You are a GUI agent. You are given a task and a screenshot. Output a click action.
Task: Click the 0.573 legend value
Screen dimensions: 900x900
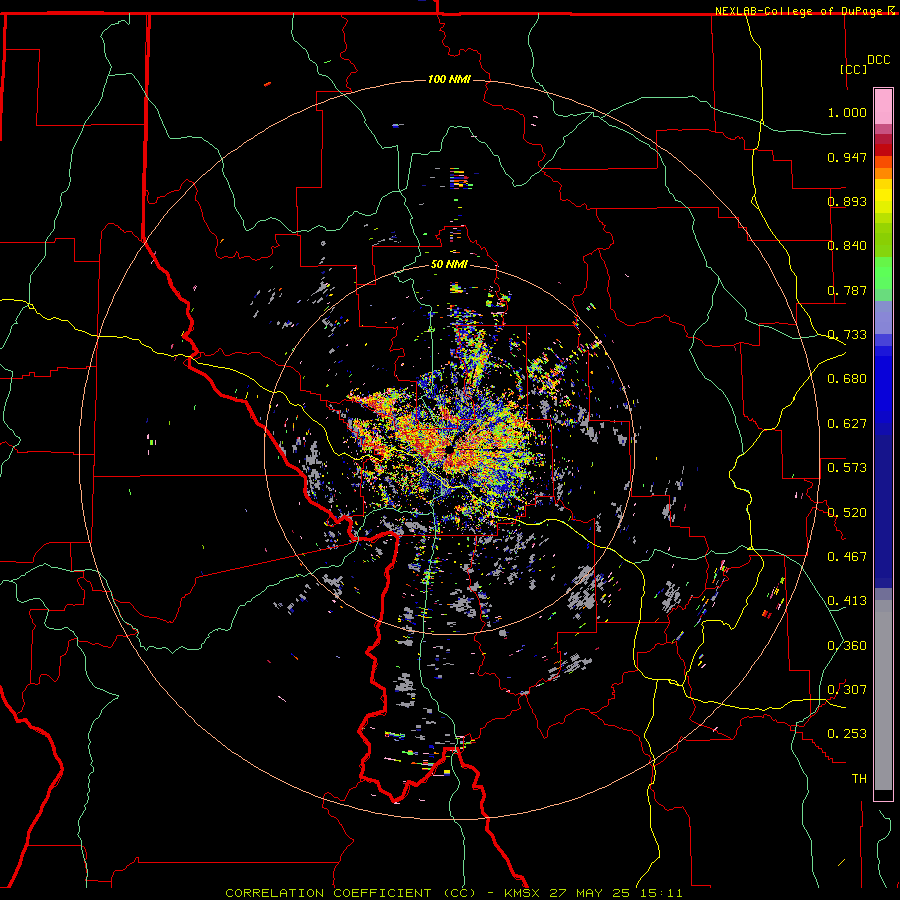(x=847, y=468)
